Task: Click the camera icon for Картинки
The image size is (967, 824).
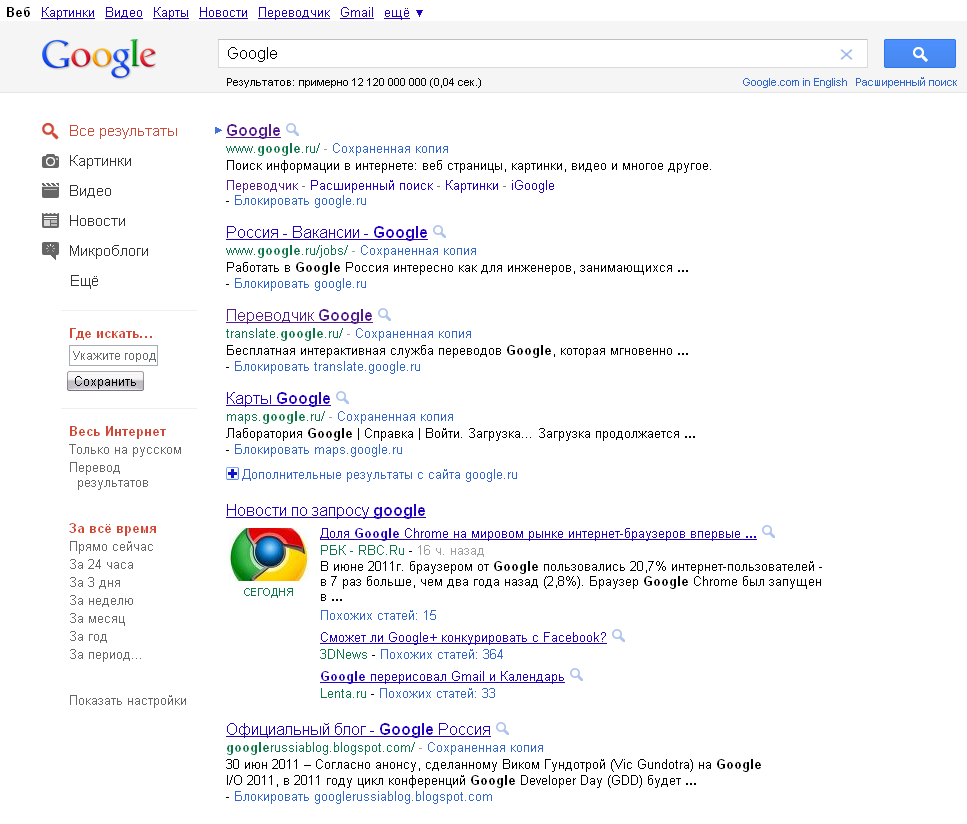Action: pyautogui.click(x=50, y=161)
